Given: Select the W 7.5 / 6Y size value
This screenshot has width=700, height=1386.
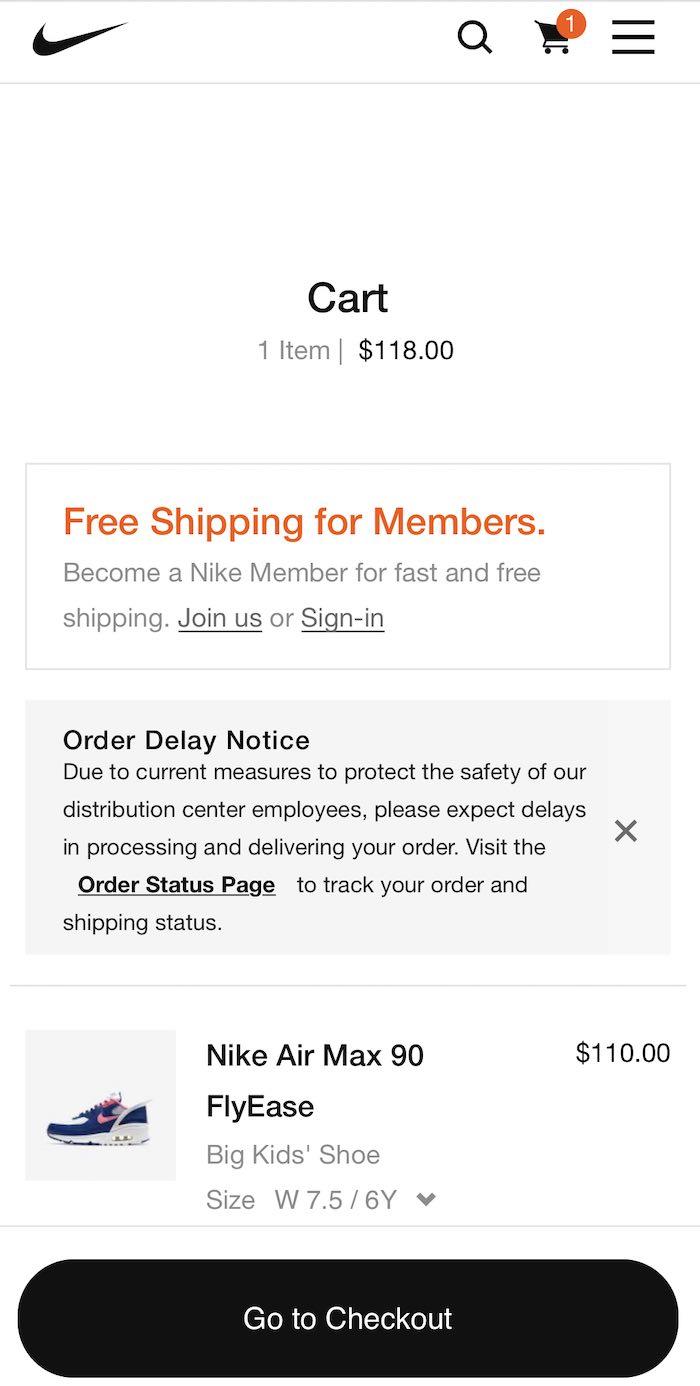Looking at the screenshot, I should pos(336,1199).
